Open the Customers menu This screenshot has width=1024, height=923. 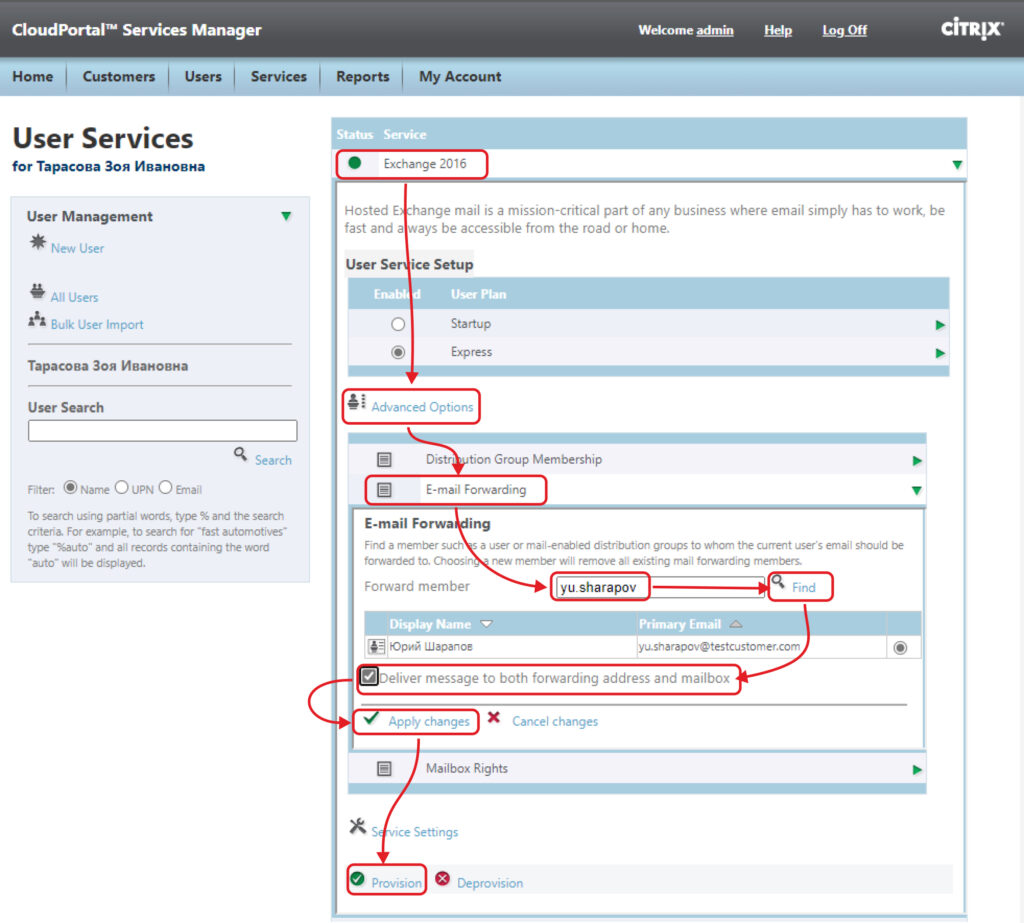click(x=119, y=76)
